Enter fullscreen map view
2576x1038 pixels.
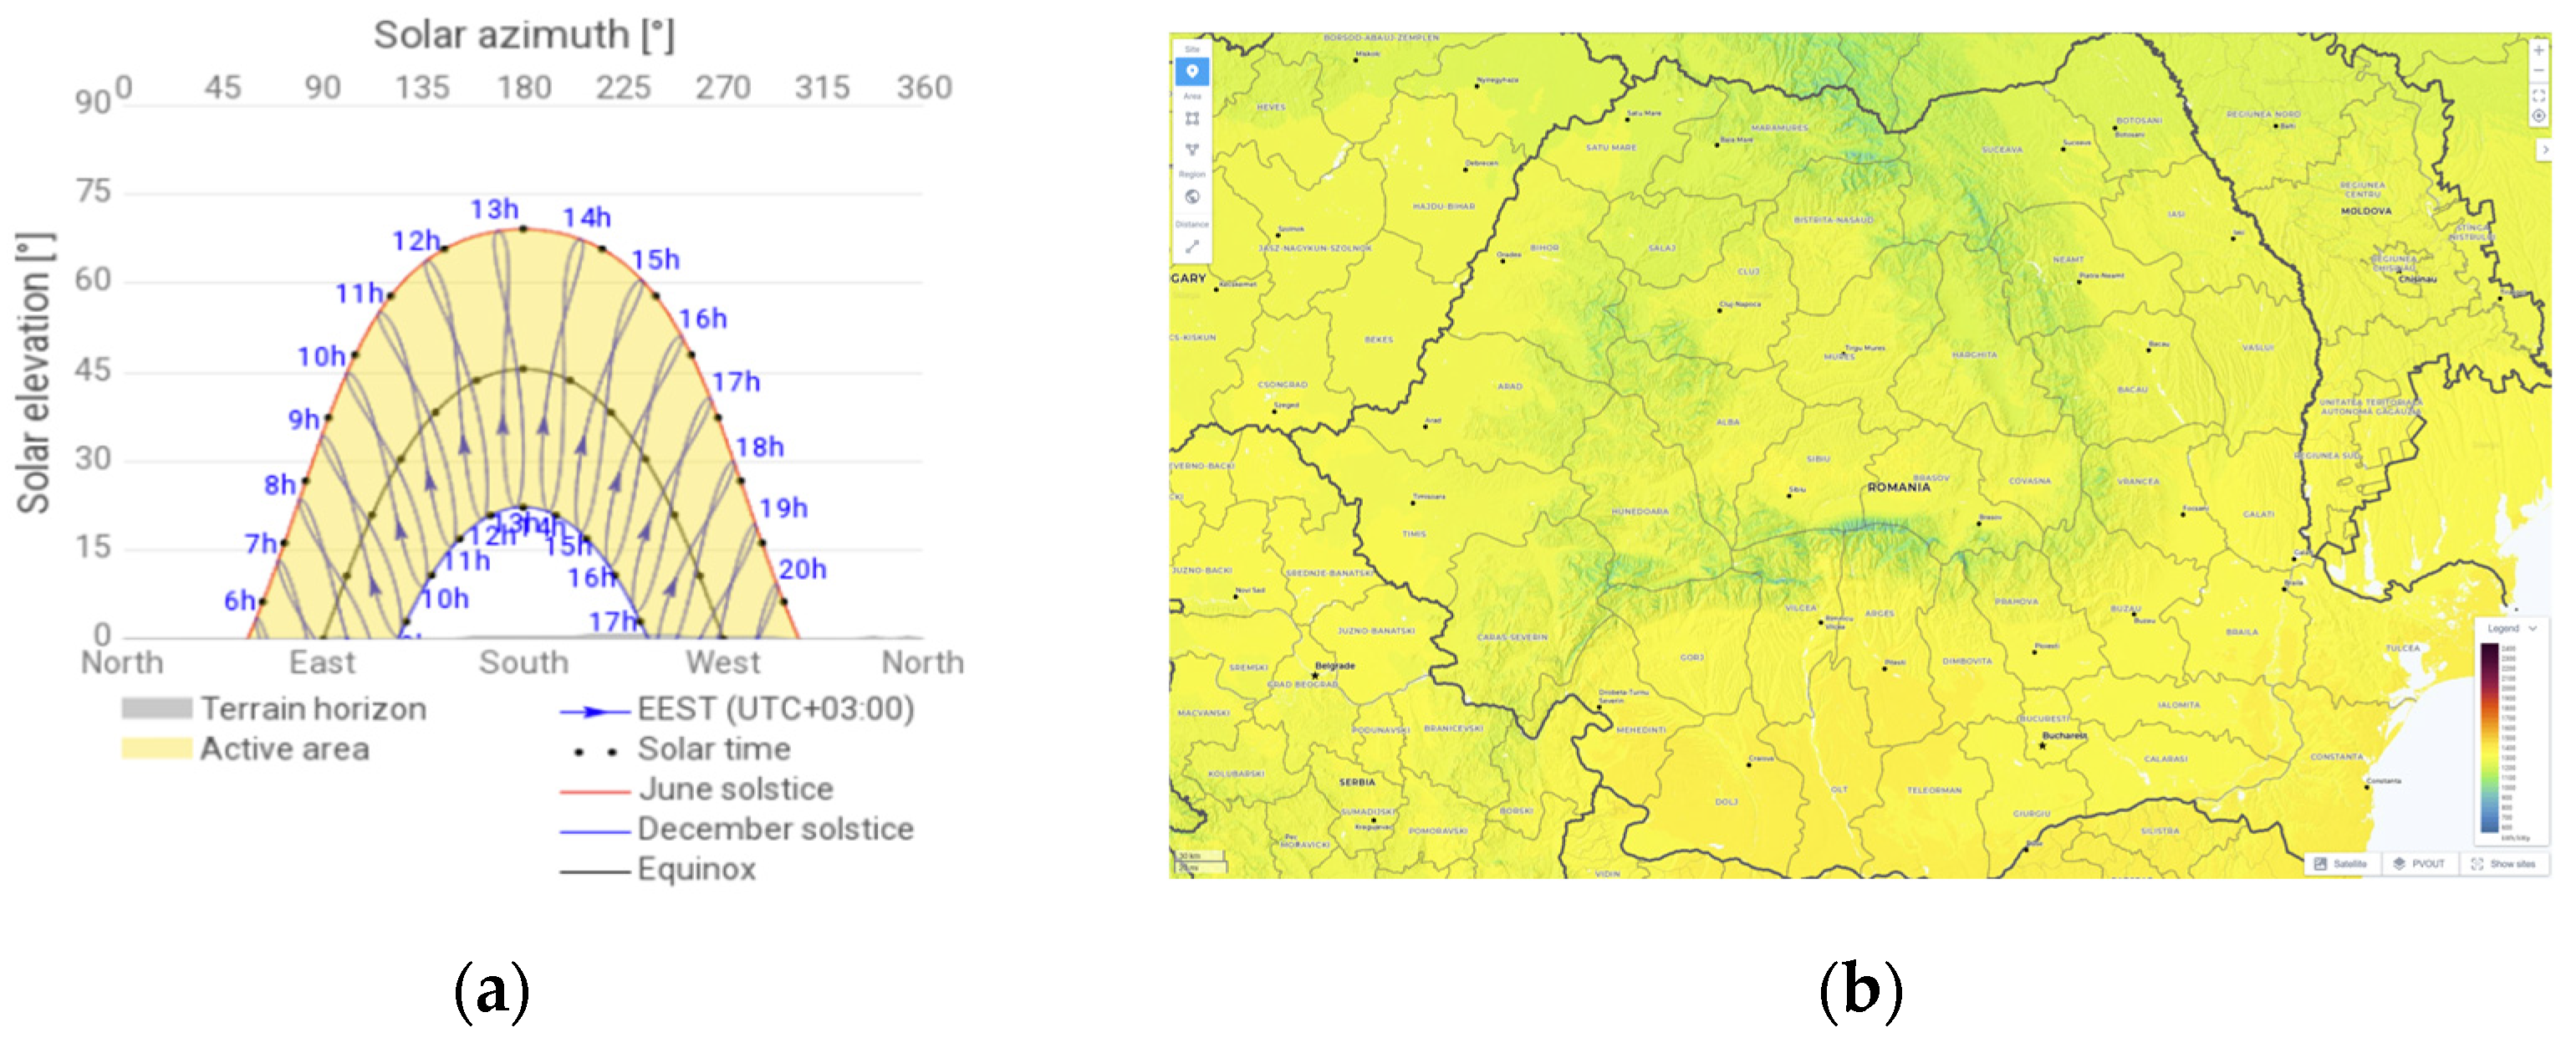coord(2538,96)
